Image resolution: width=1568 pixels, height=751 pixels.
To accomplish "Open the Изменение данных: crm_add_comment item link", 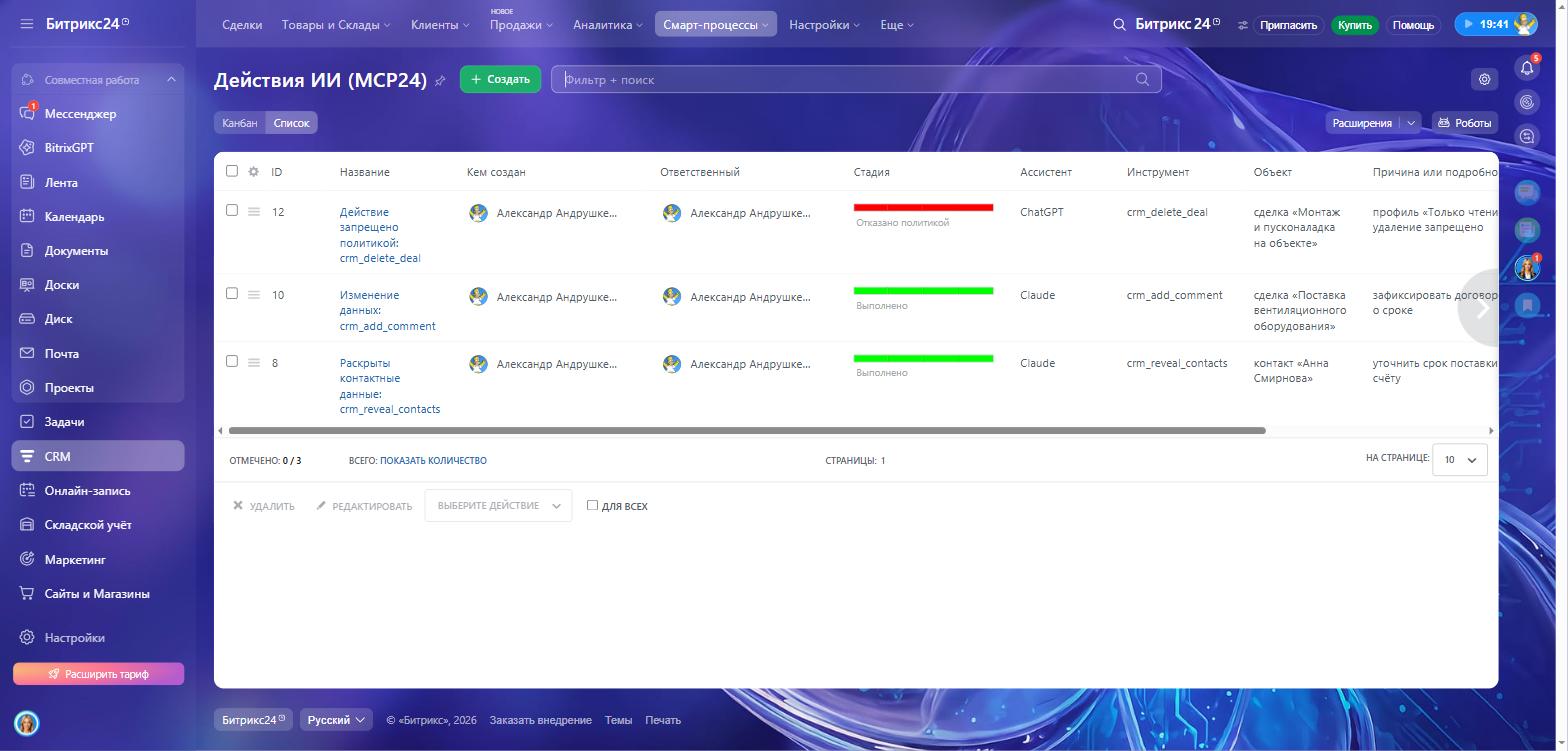I will [387, 310].
